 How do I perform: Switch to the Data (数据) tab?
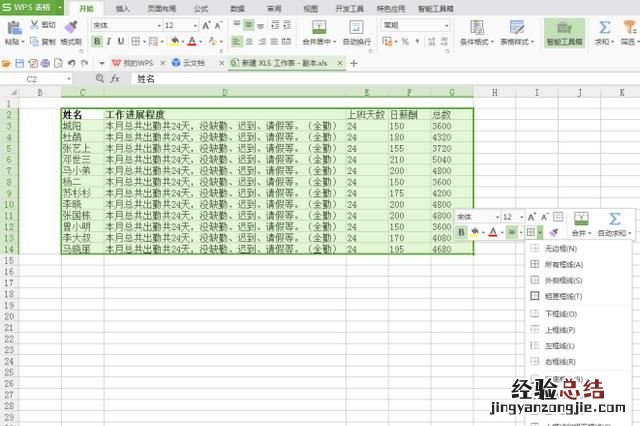(x=237, y=9)
